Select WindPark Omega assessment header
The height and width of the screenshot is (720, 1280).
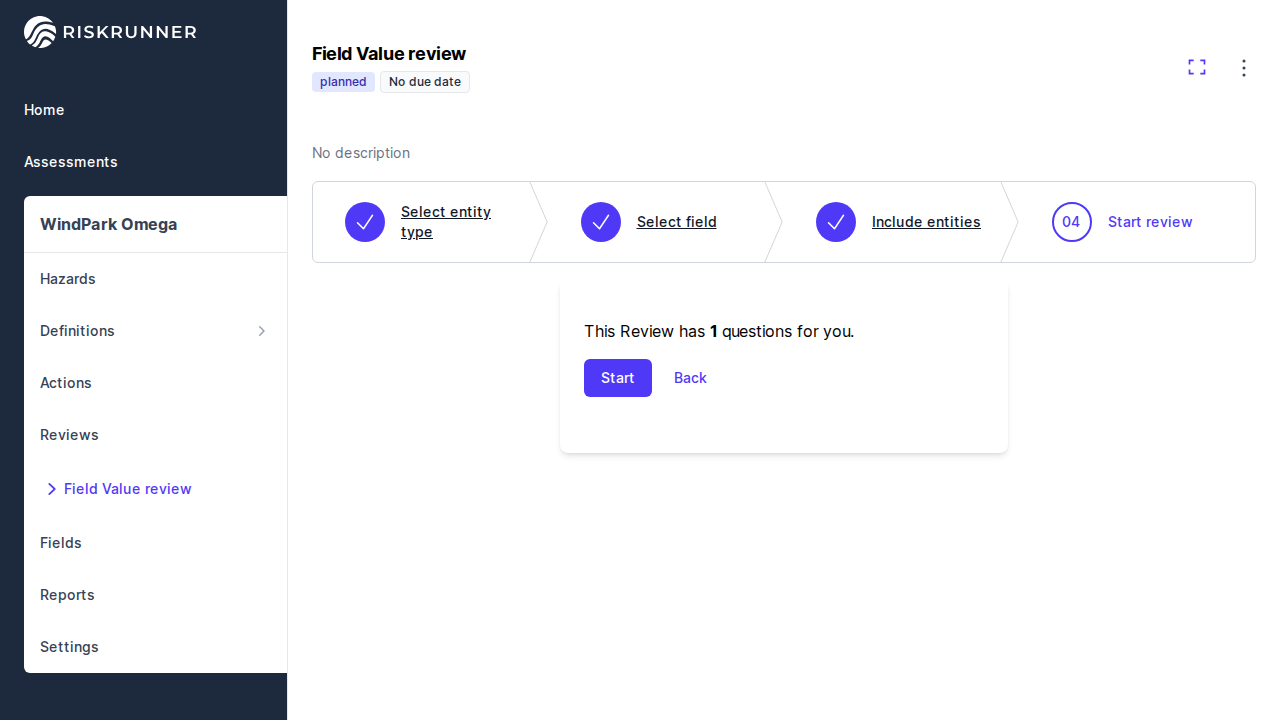pos(108,224)
